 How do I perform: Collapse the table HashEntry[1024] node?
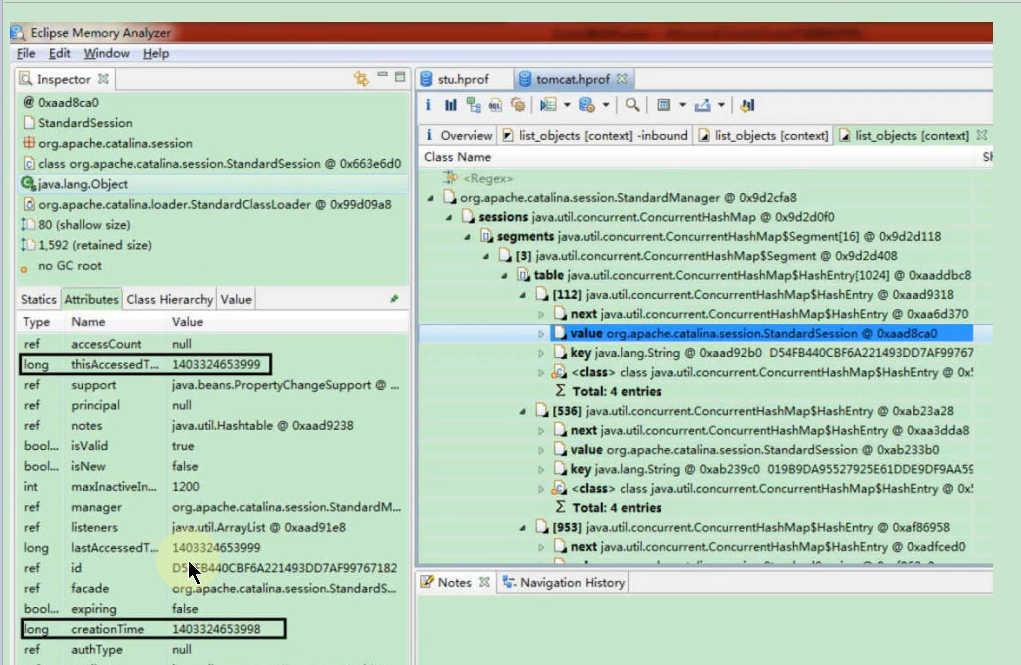(504, 276)
